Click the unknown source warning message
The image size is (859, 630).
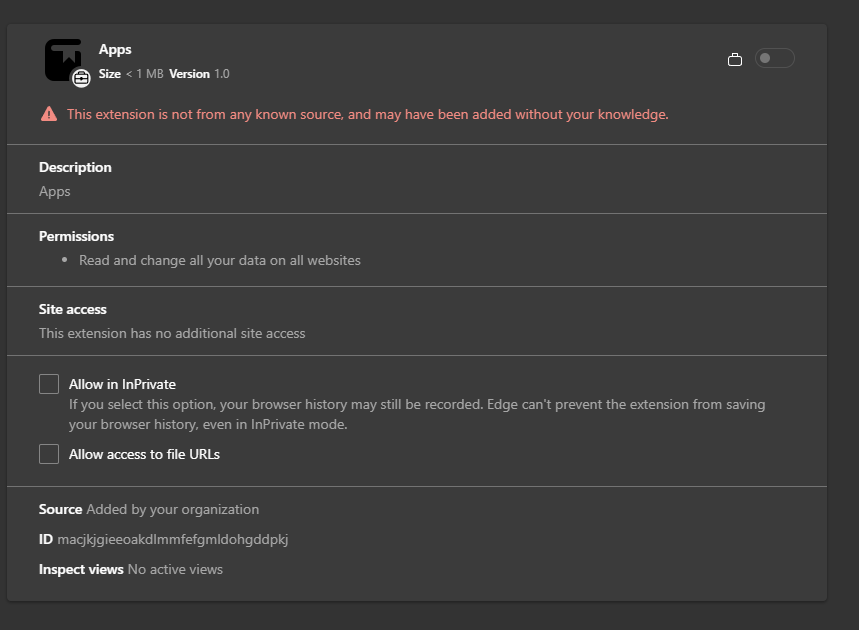click(x=368, y=114)
